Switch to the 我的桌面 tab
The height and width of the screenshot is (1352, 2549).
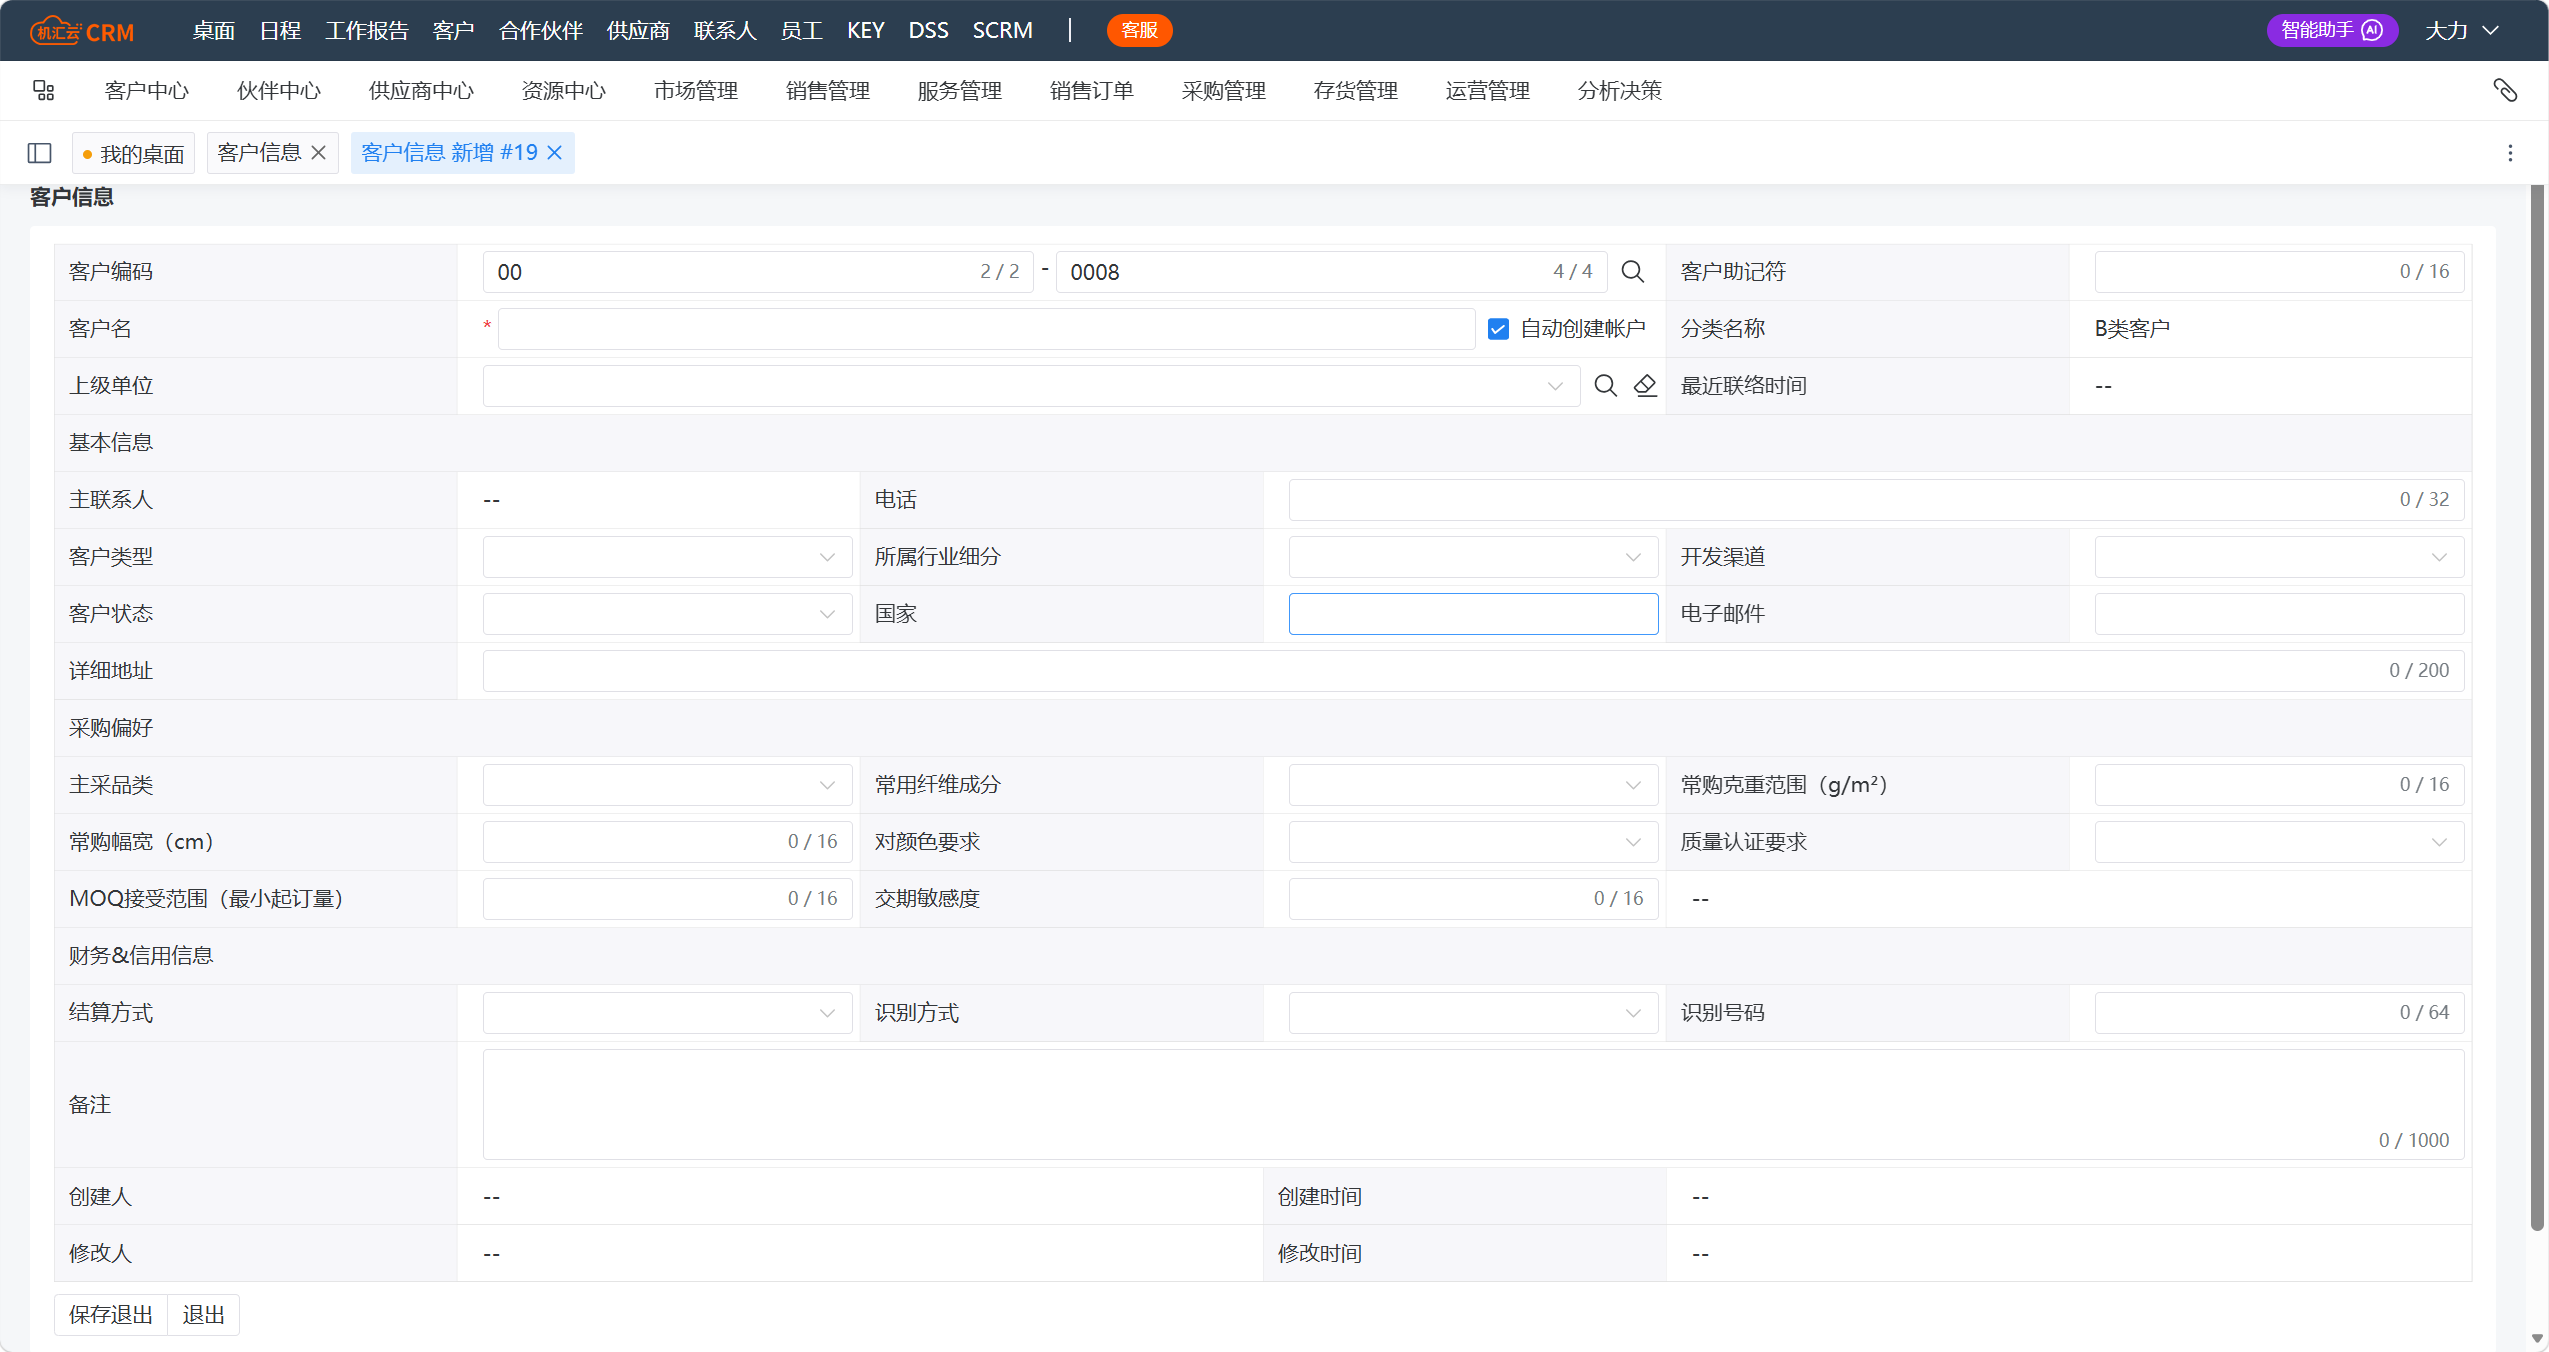(134, 153)
